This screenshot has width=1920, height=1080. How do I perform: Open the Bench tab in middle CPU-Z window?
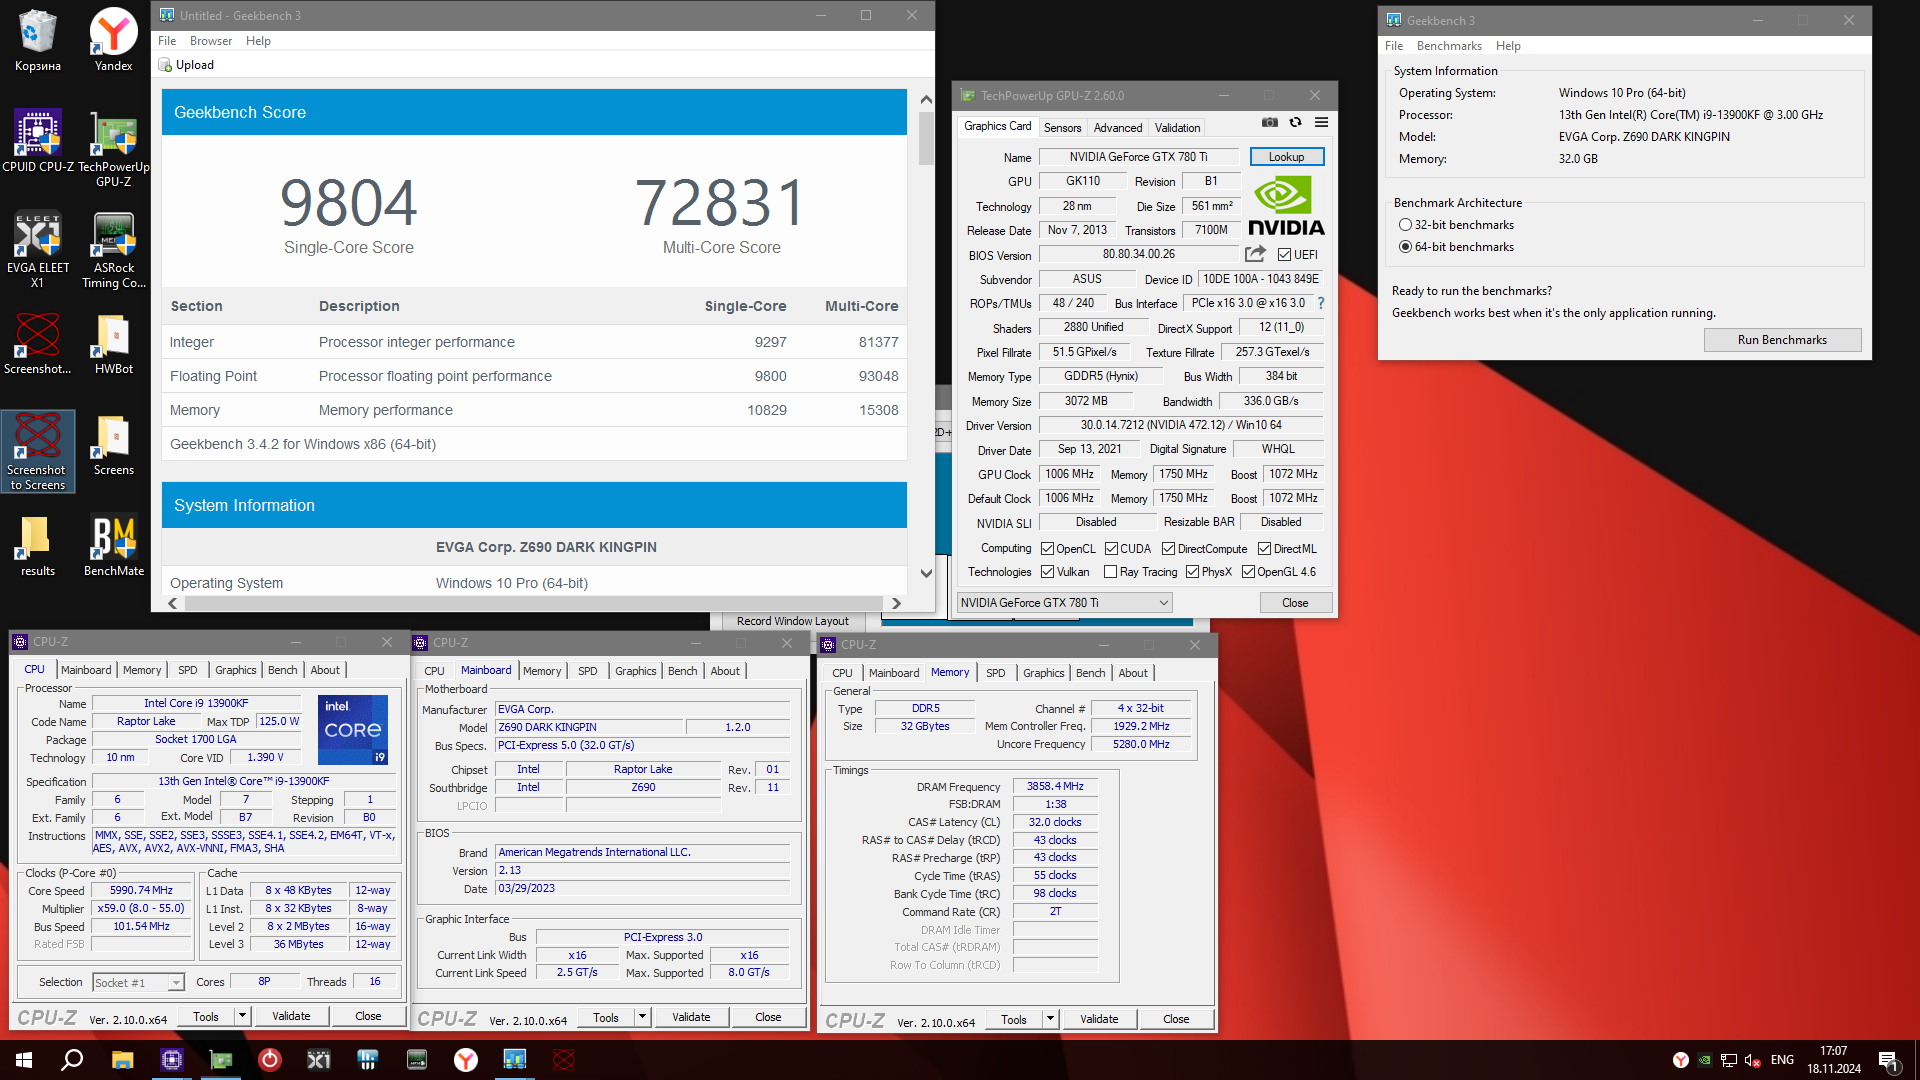point(683,671)
